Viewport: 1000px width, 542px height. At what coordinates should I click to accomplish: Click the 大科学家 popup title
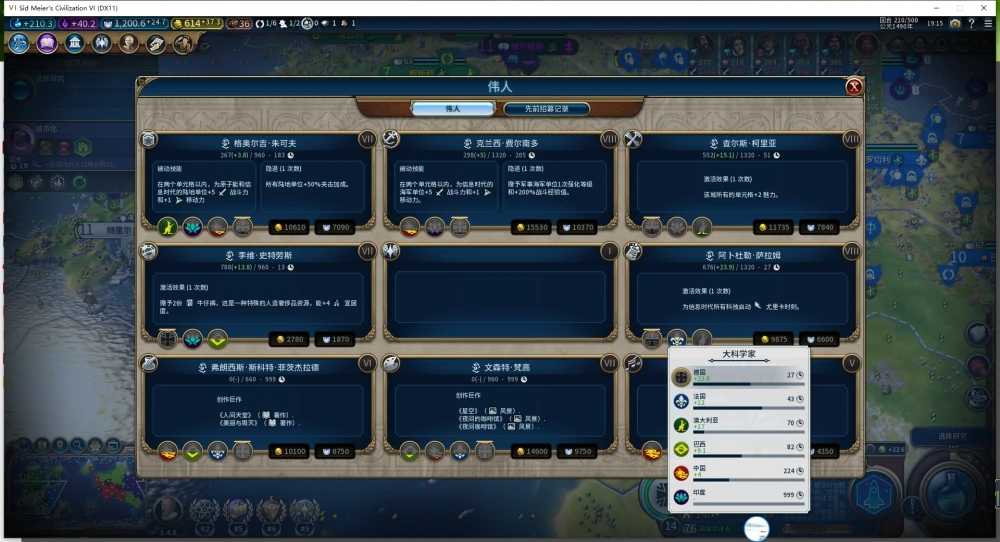tap(739, 354)
